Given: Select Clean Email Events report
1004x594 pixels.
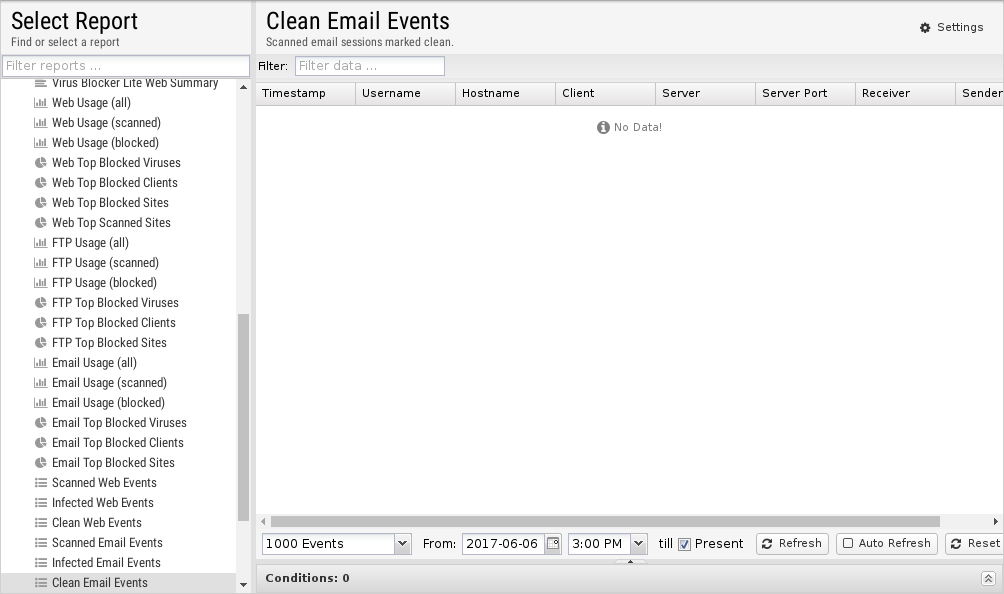Looking at the screenshot, I should 118,582.
